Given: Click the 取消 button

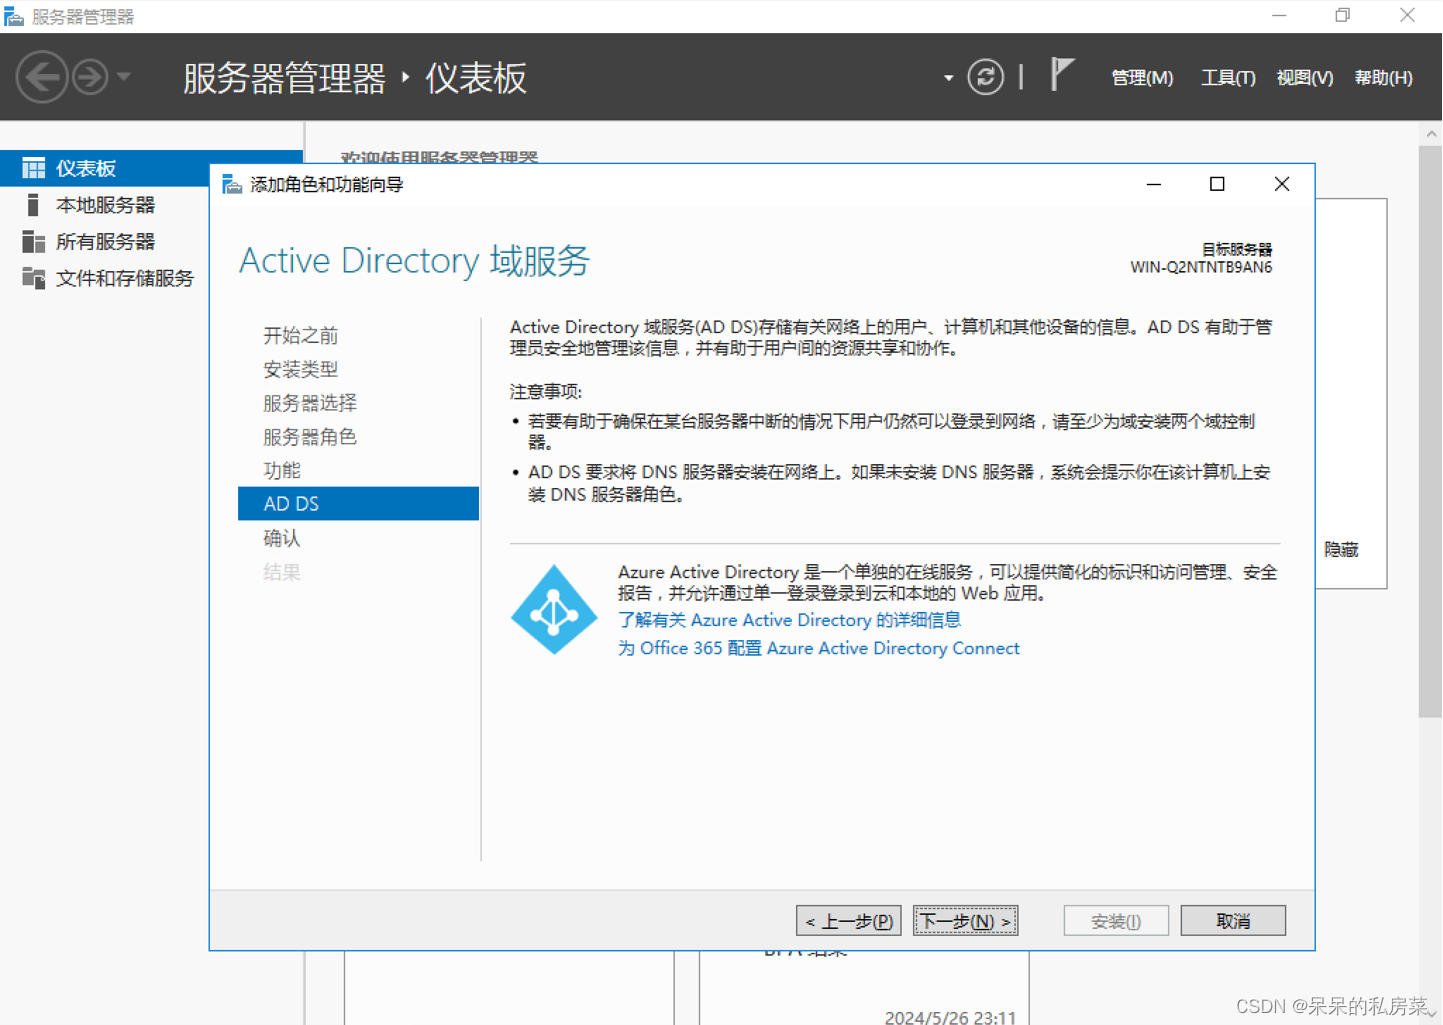Looking at the screenshot, I should coord(1233,921).
